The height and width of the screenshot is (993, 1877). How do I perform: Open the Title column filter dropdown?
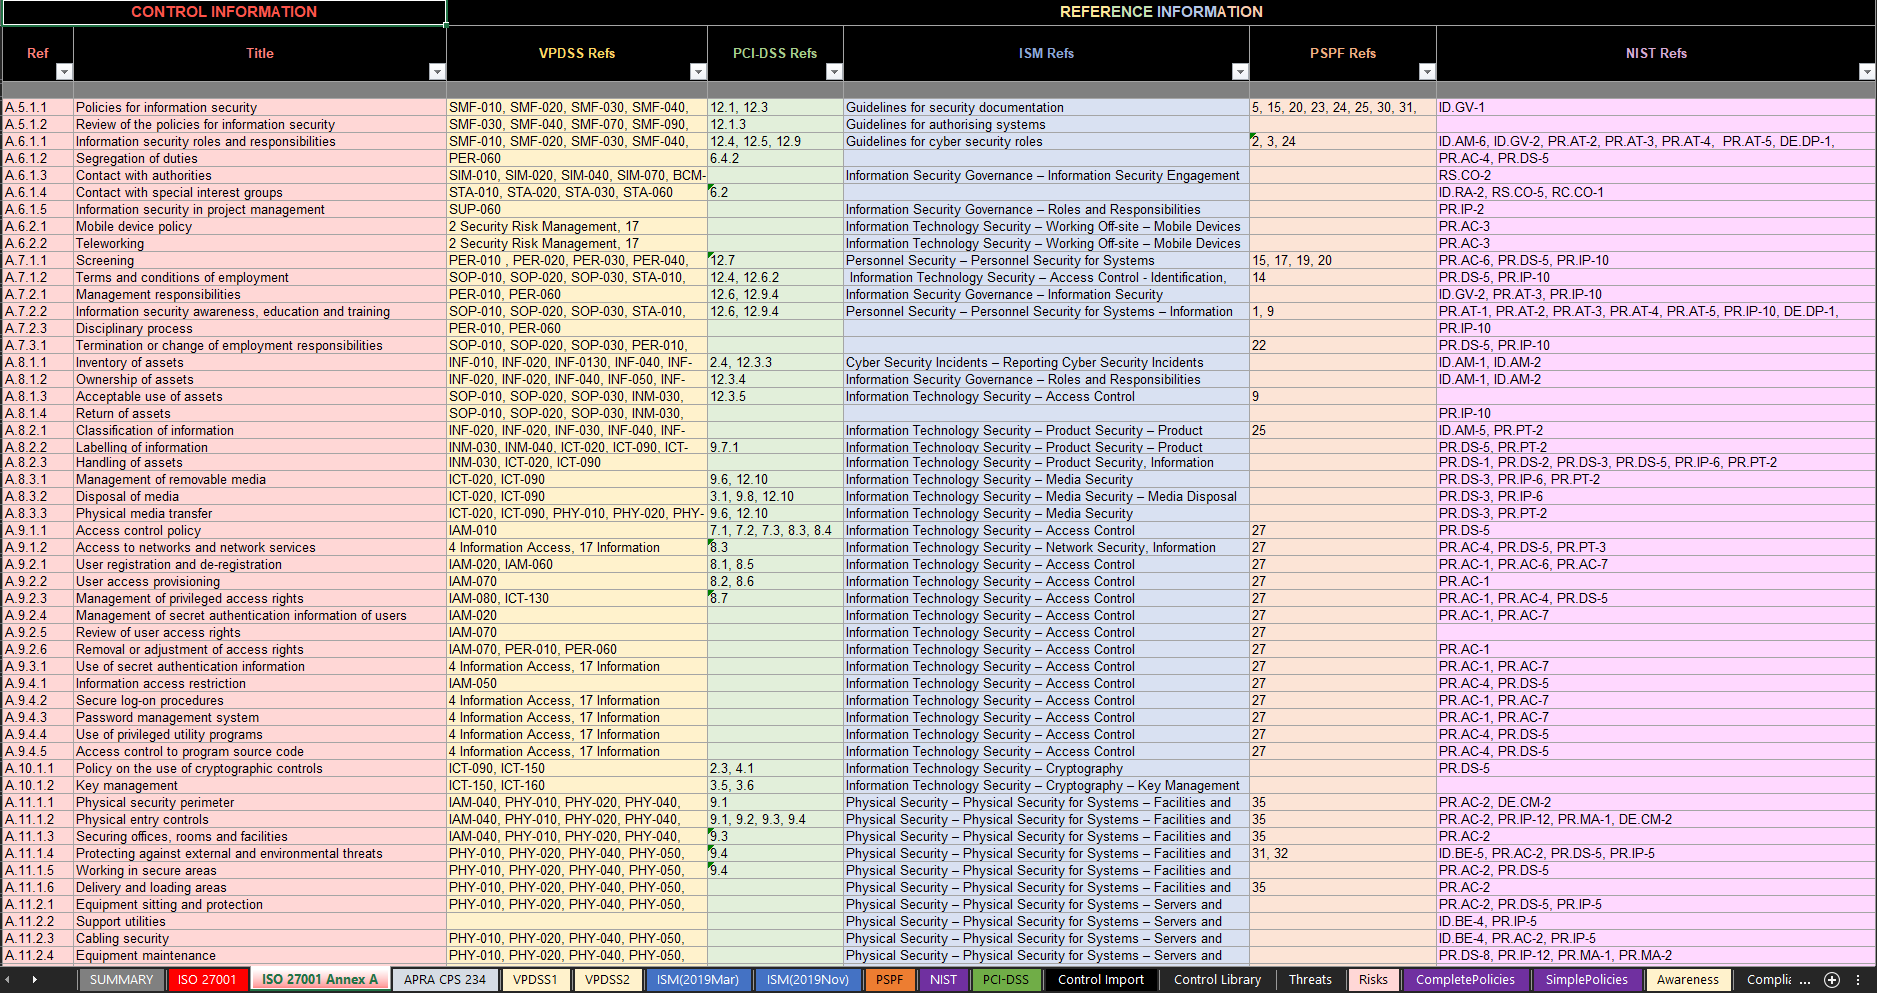[x=437, y=71]
